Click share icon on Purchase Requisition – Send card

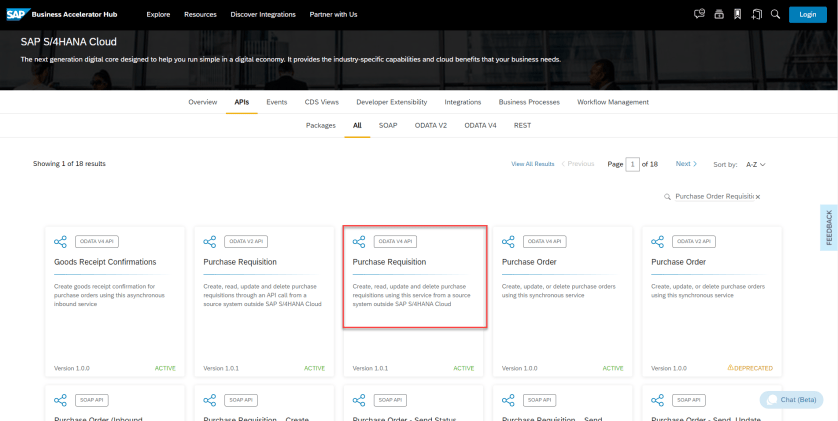[x=508, y=400]
